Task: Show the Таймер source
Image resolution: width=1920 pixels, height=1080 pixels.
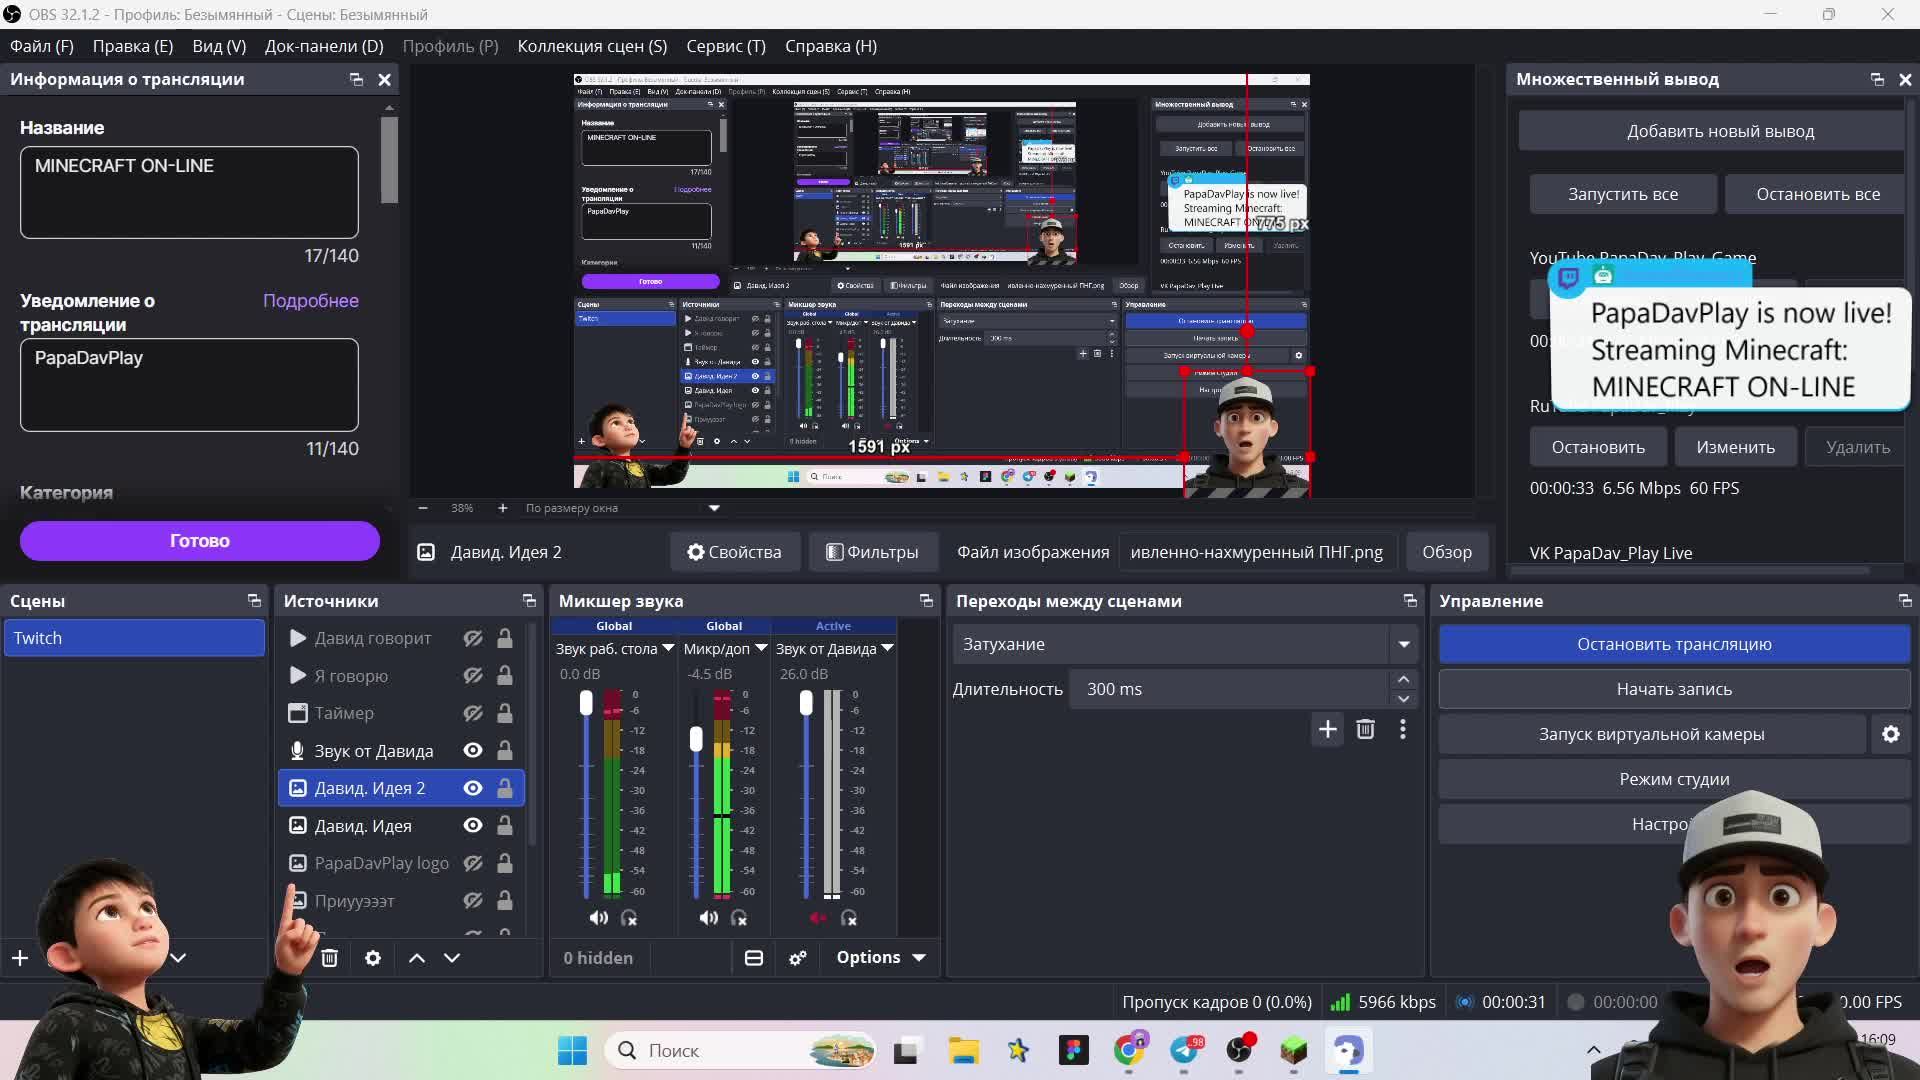Action: point(473,713)
